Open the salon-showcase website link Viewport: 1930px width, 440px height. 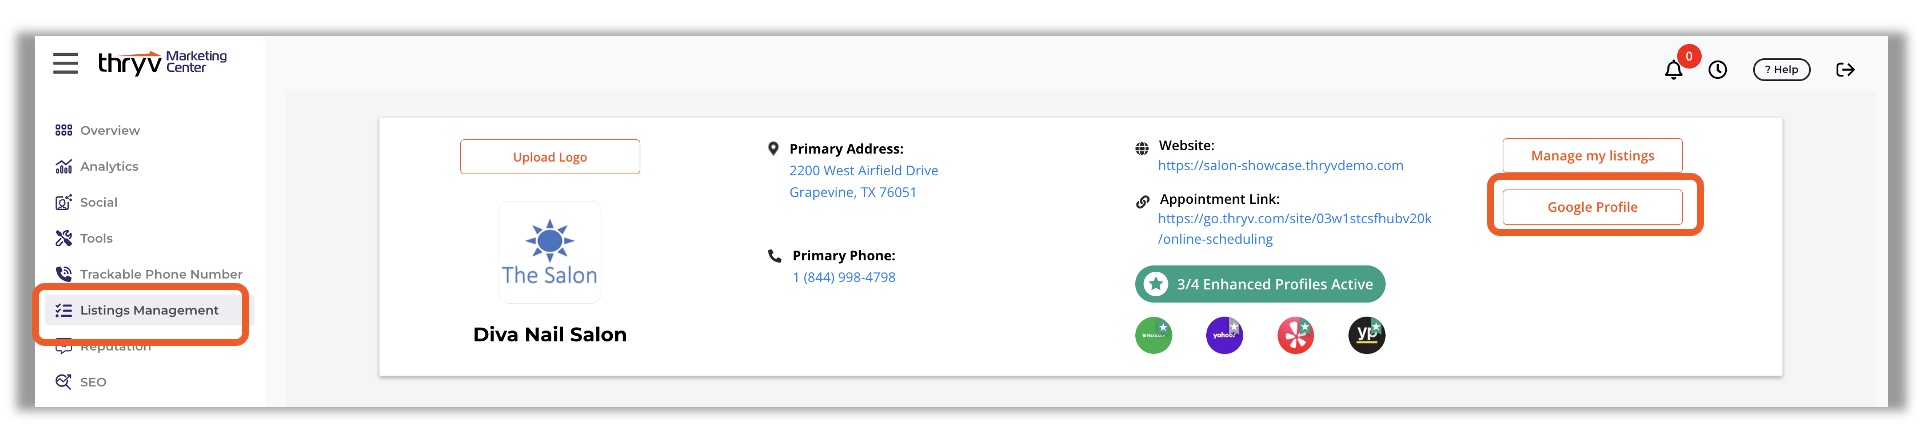(x=1280, y=166)
